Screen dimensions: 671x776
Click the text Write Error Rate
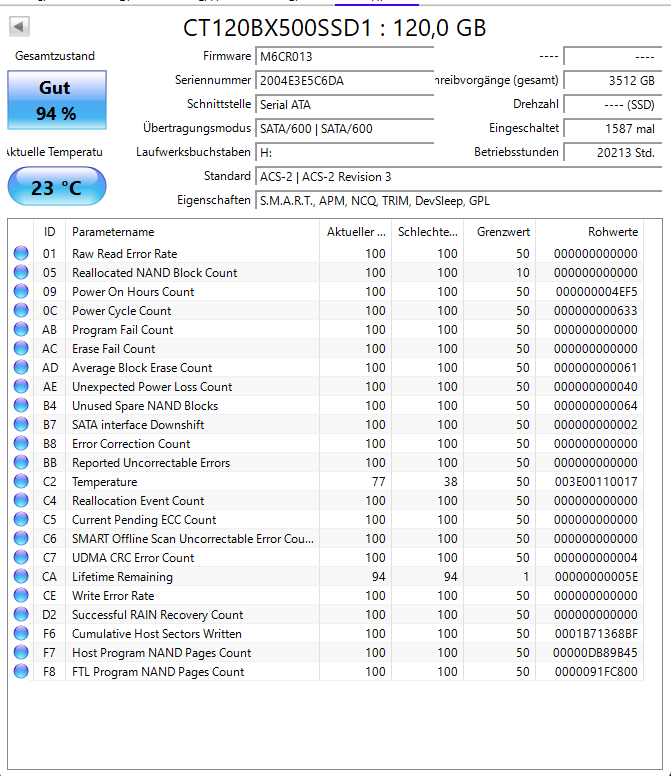pyautogui.click(x=113, y=595)
